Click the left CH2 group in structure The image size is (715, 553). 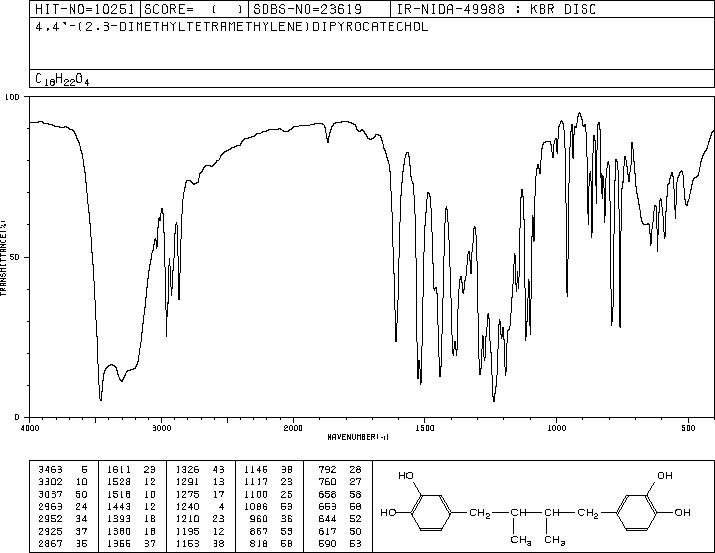(480, 513)
